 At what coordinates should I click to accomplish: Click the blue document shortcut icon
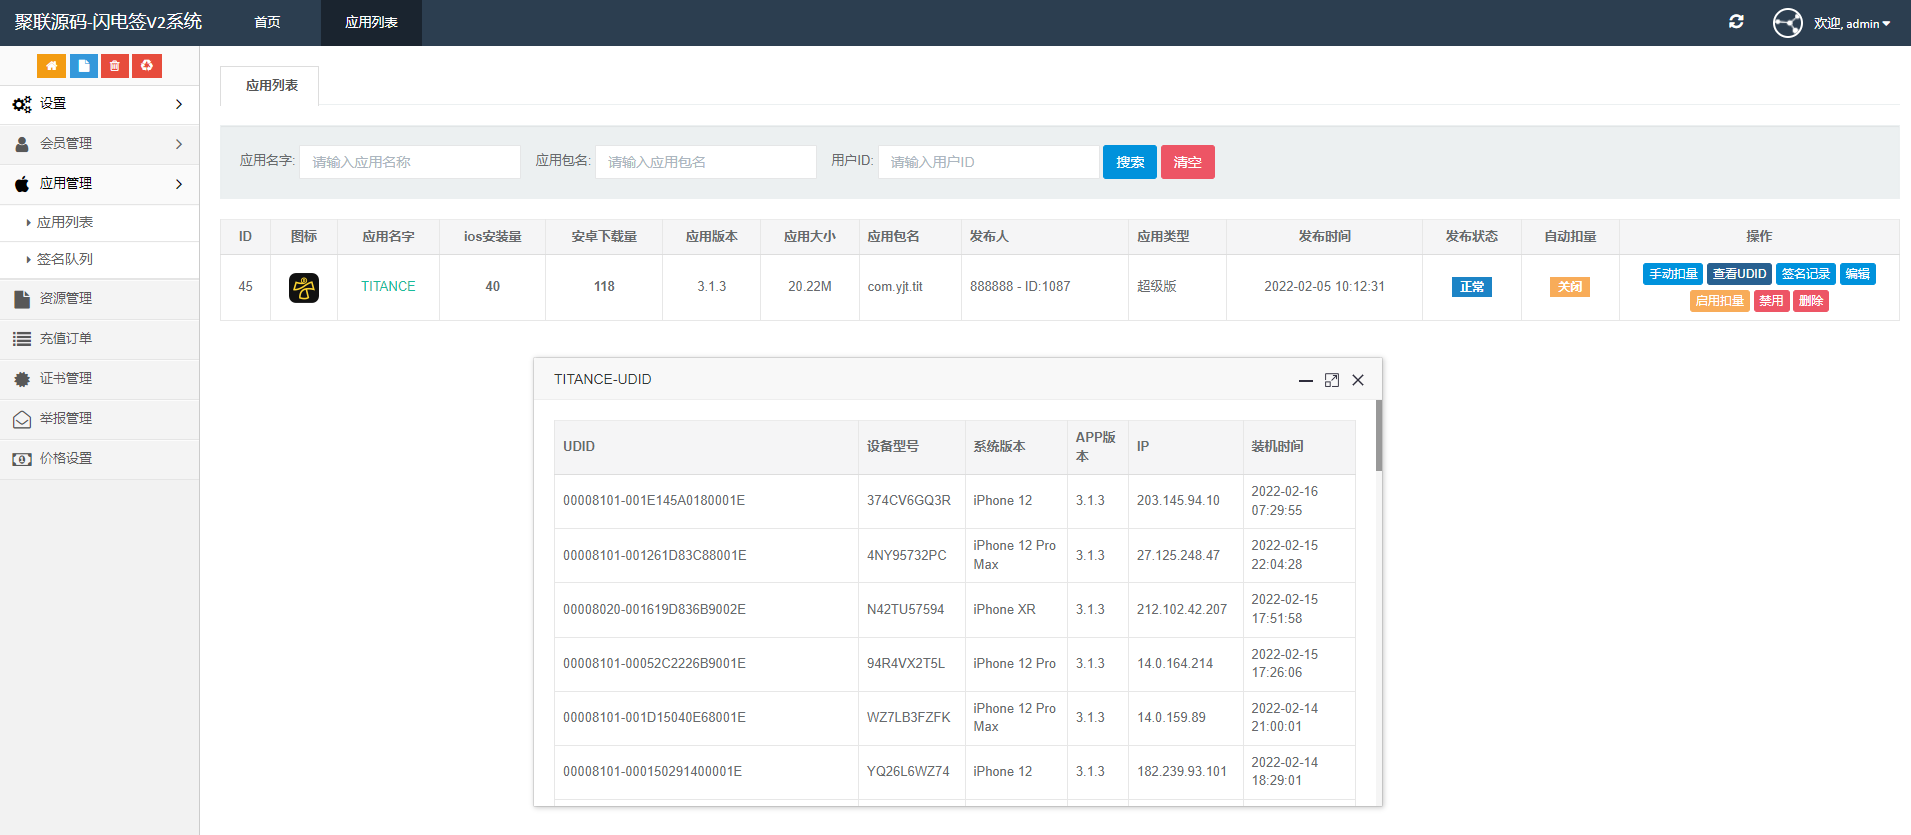coord(83,66)
